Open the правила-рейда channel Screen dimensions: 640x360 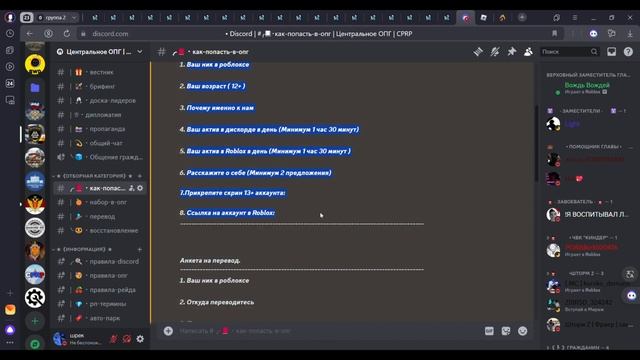click(x=100, y=290)
